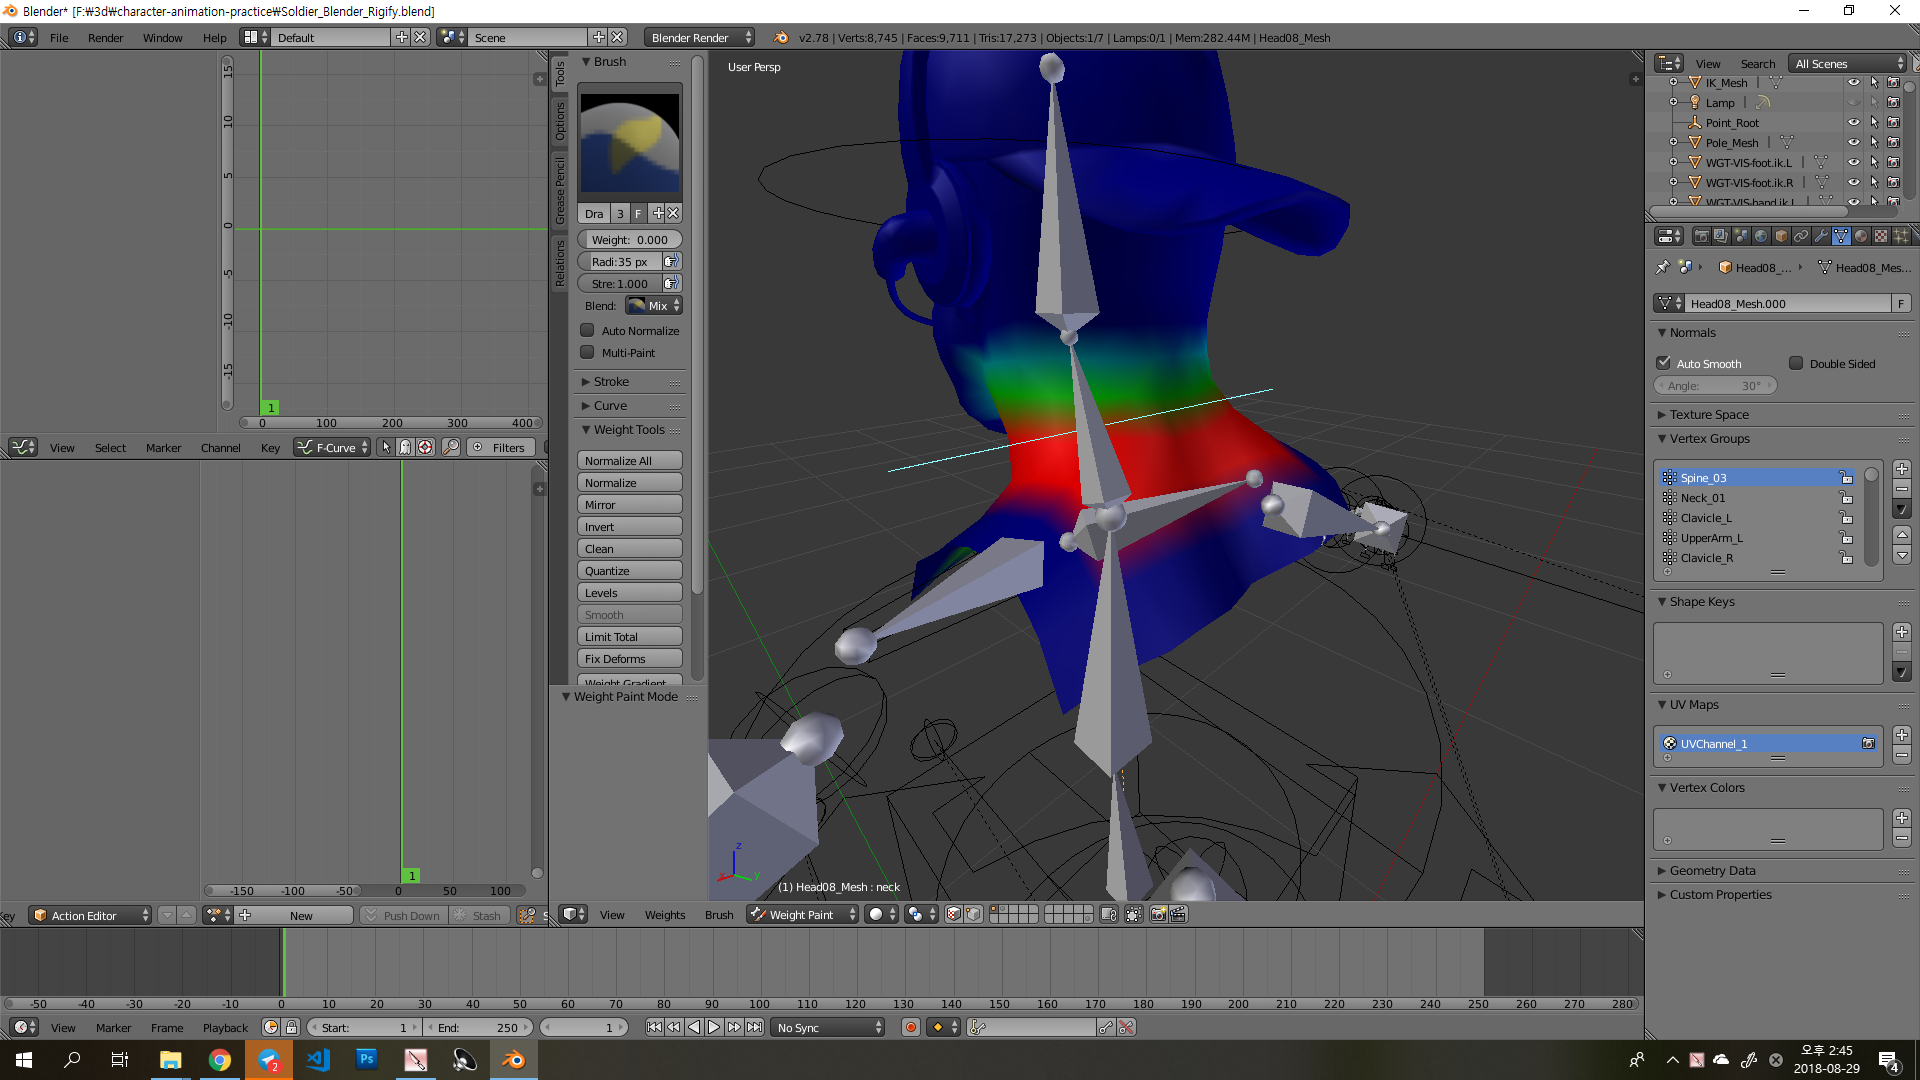The image size is (1920, 1080).
Task: Click the Invert weights button
Action: [630, 526]
